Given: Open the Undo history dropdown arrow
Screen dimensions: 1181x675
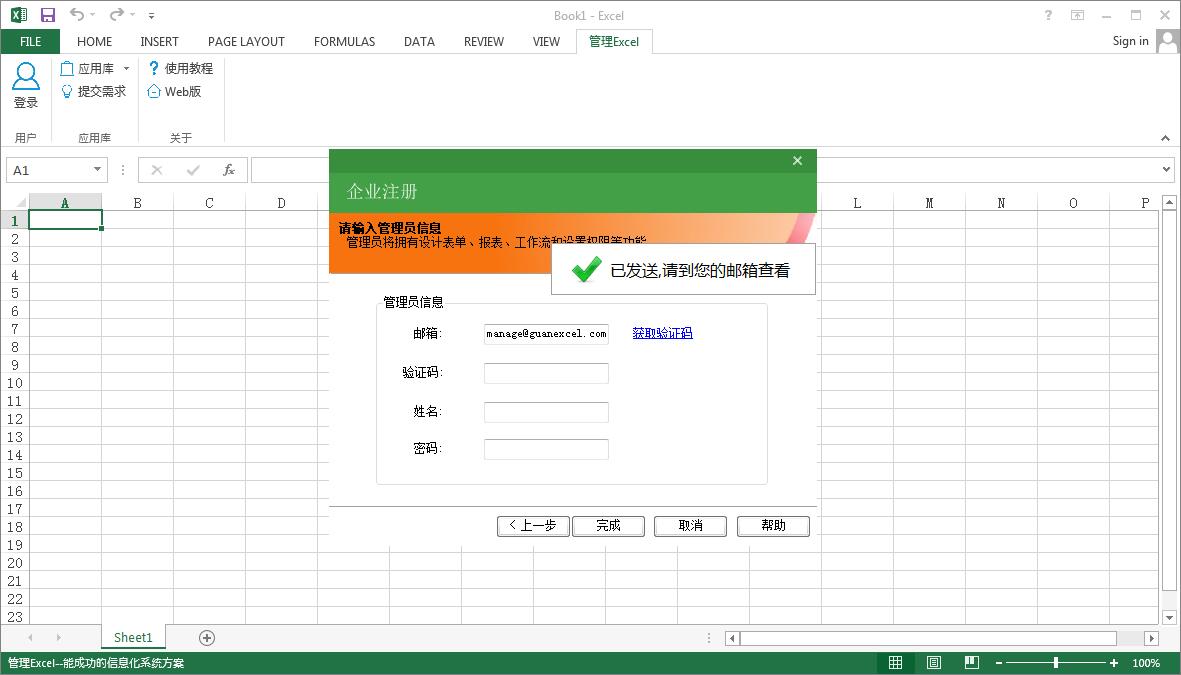Looking at the screenshot, I should [93, 14].
